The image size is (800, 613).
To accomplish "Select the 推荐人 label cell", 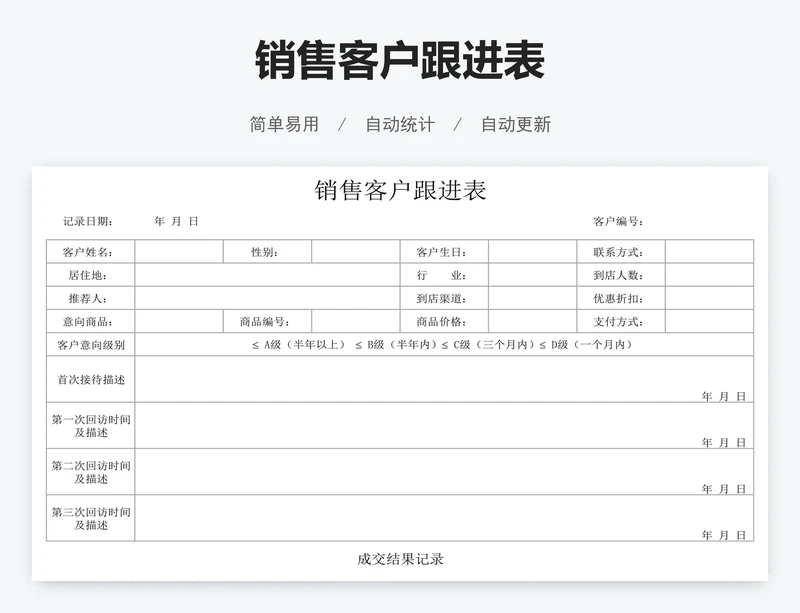I will (x=90, y=298).
